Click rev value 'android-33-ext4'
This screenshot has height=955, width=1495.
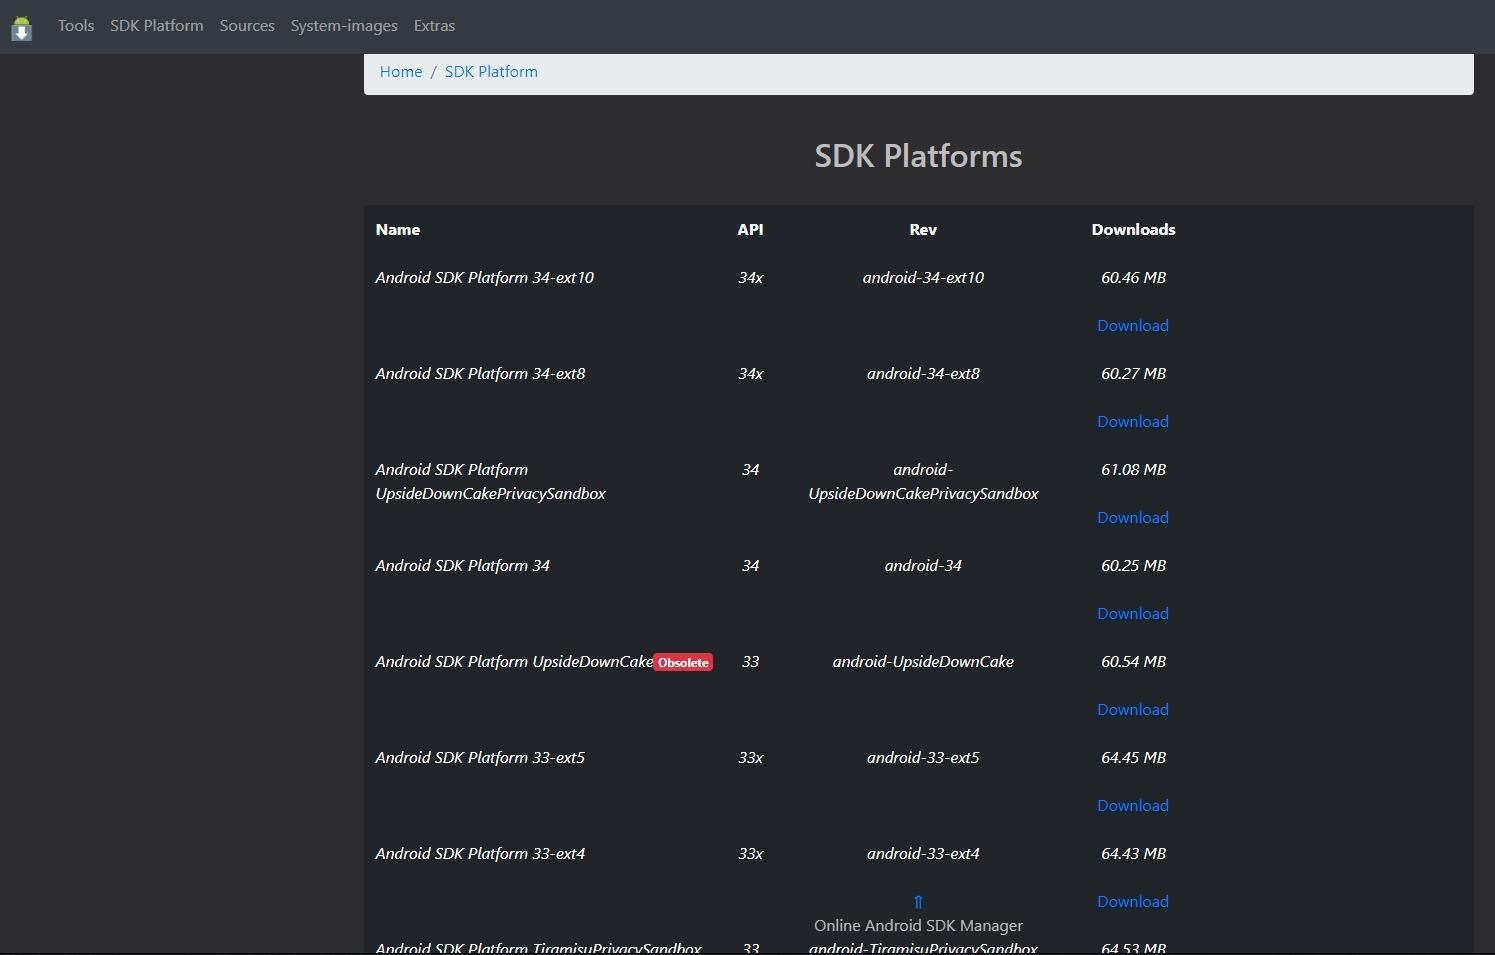923,854
